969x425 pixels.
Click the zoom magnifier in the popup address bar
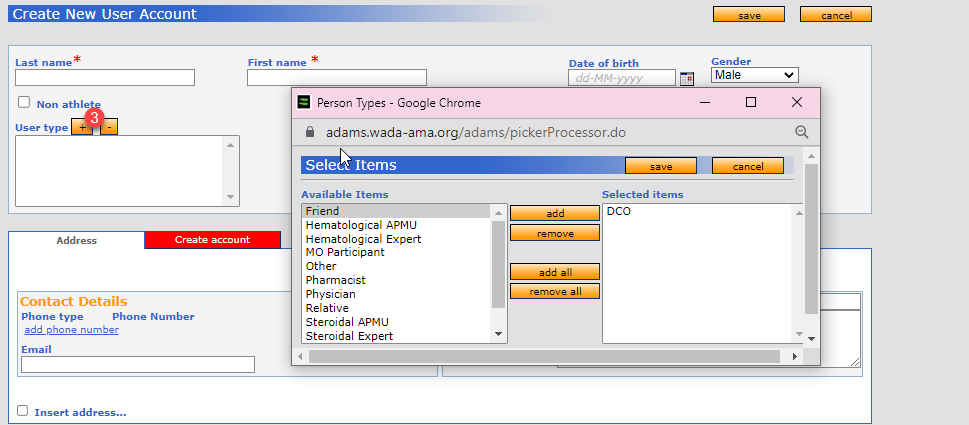(802, 132)
